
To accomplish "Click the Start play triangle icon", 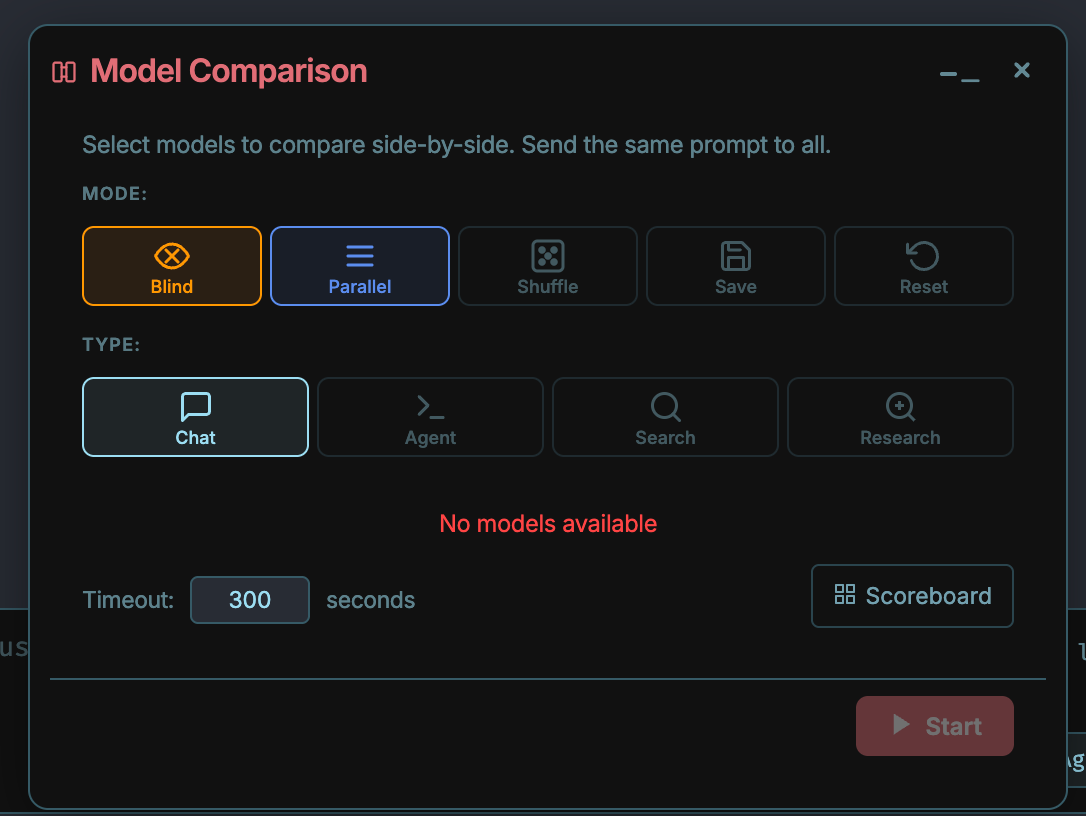I will (x=900, y=725).
